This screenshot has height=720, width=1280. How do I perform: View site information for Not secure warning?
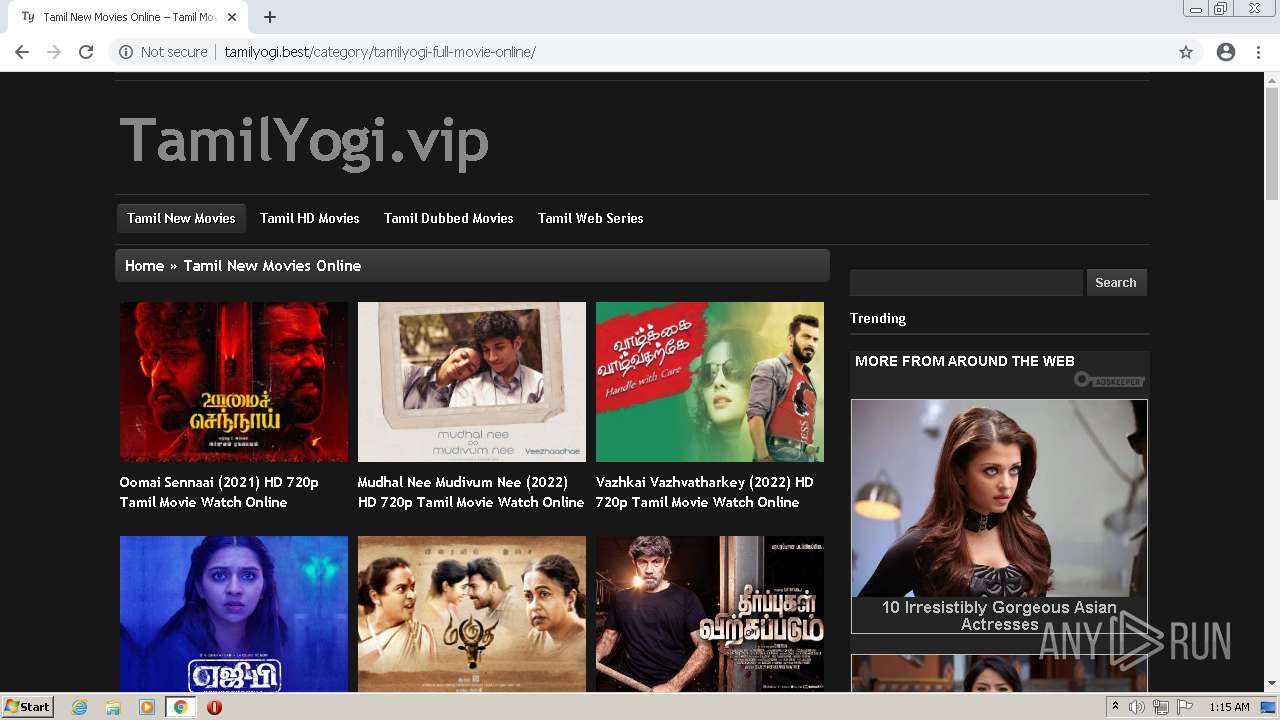coord(163,52)
